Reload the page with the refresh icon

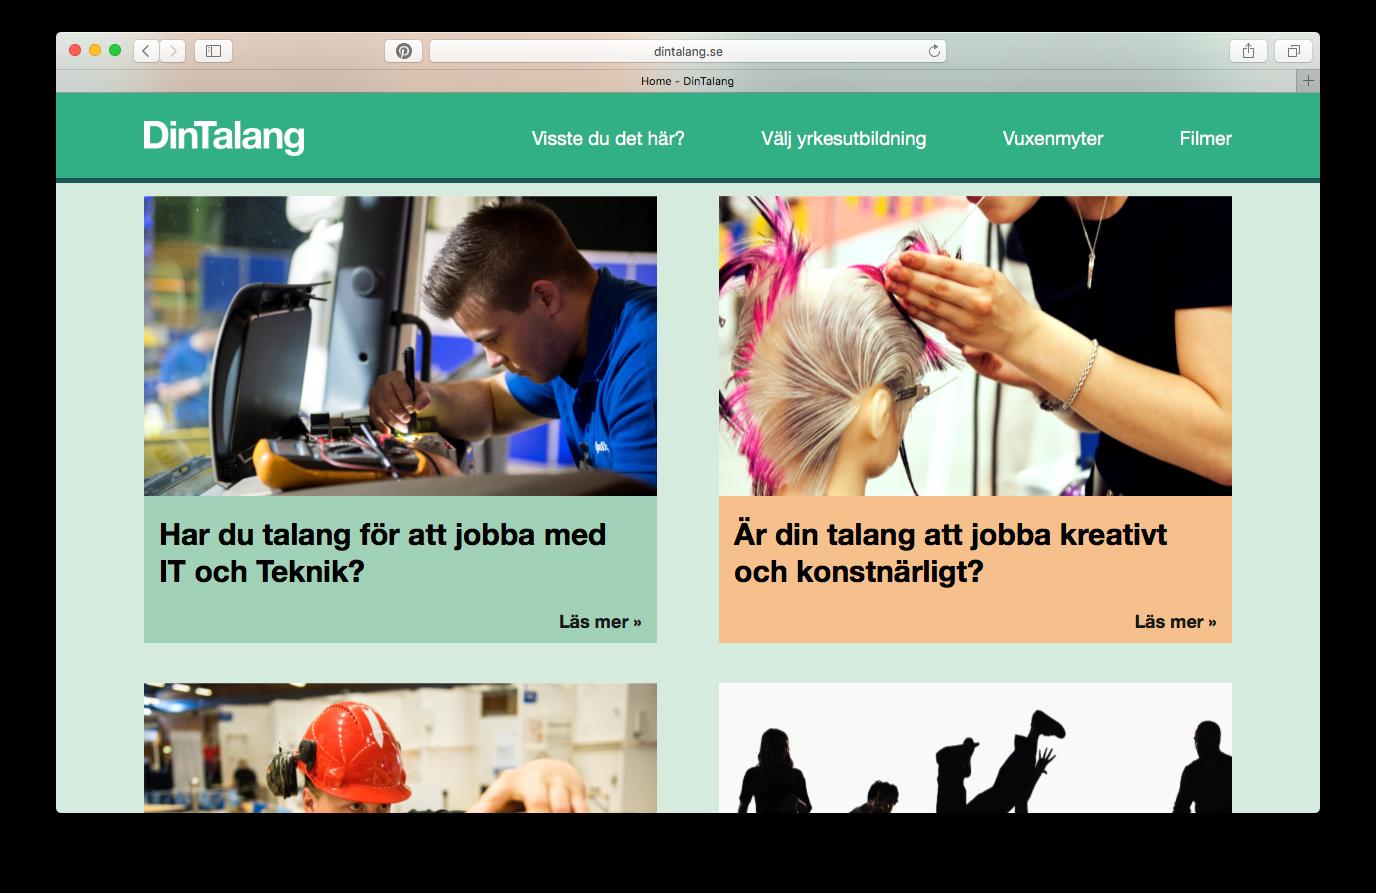934,51
